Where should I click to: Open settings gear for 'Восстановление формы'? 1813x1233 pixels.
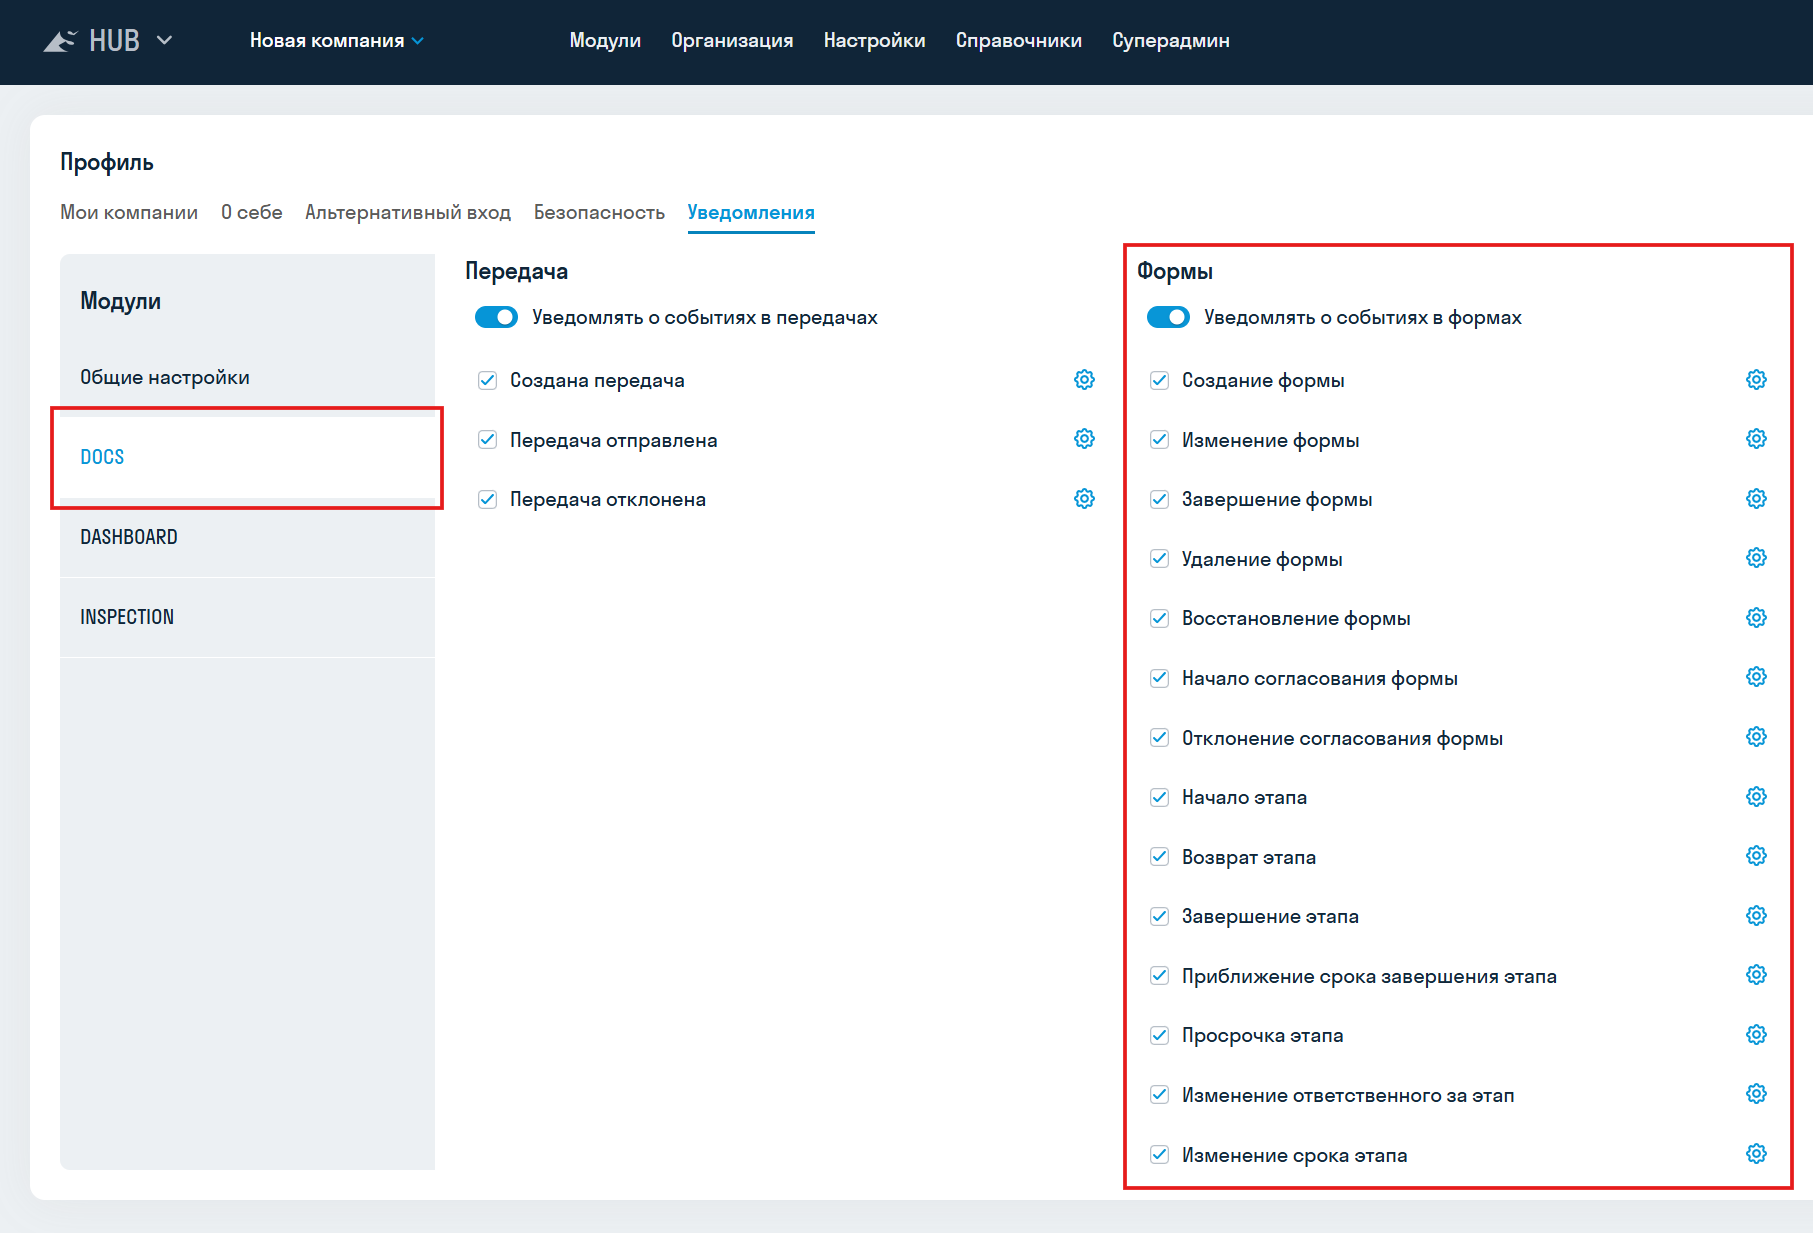point(1756,618)
